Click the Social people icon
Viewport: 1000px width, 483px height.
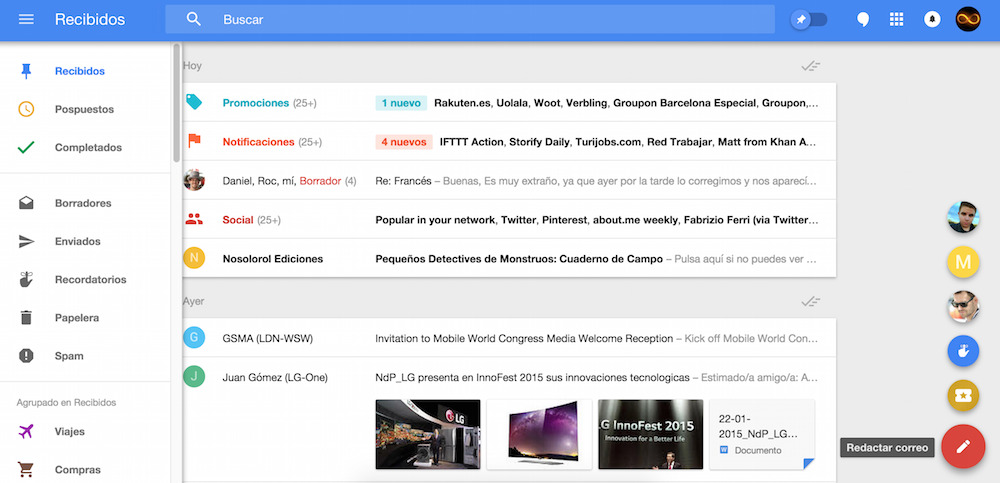[x=194, y=219]
